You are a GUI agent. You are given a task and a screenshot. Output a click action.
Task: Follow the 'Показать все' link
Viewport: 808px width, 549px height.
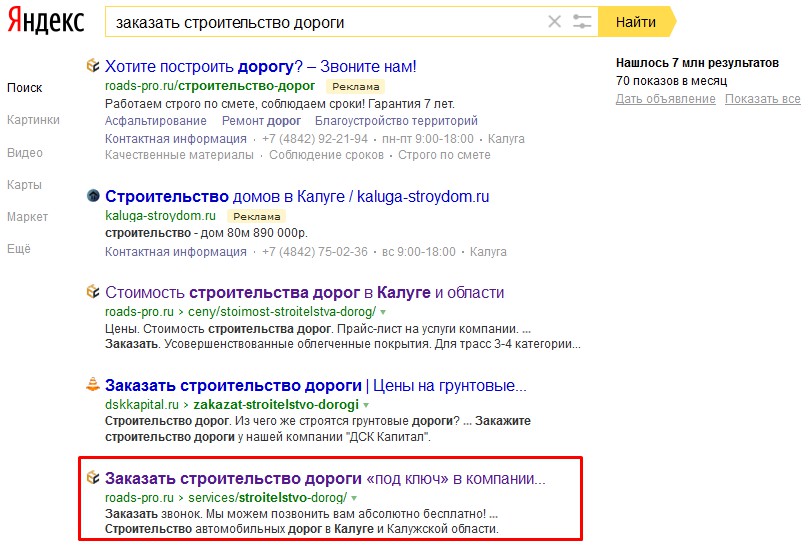point(762,99)
